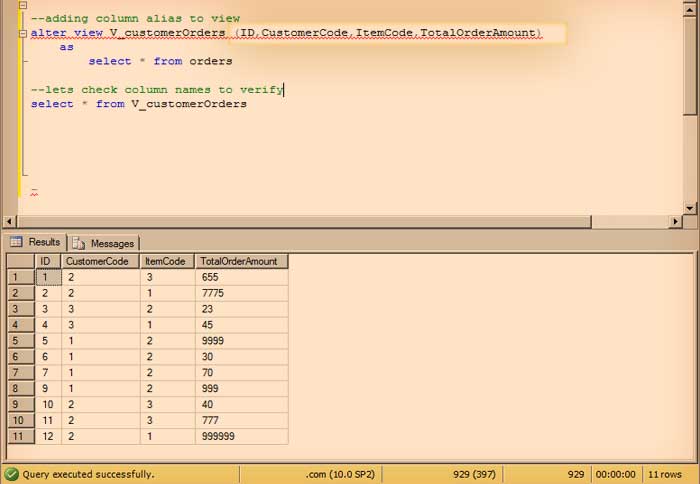Select all cells via grid corner header

click(21, 261)
